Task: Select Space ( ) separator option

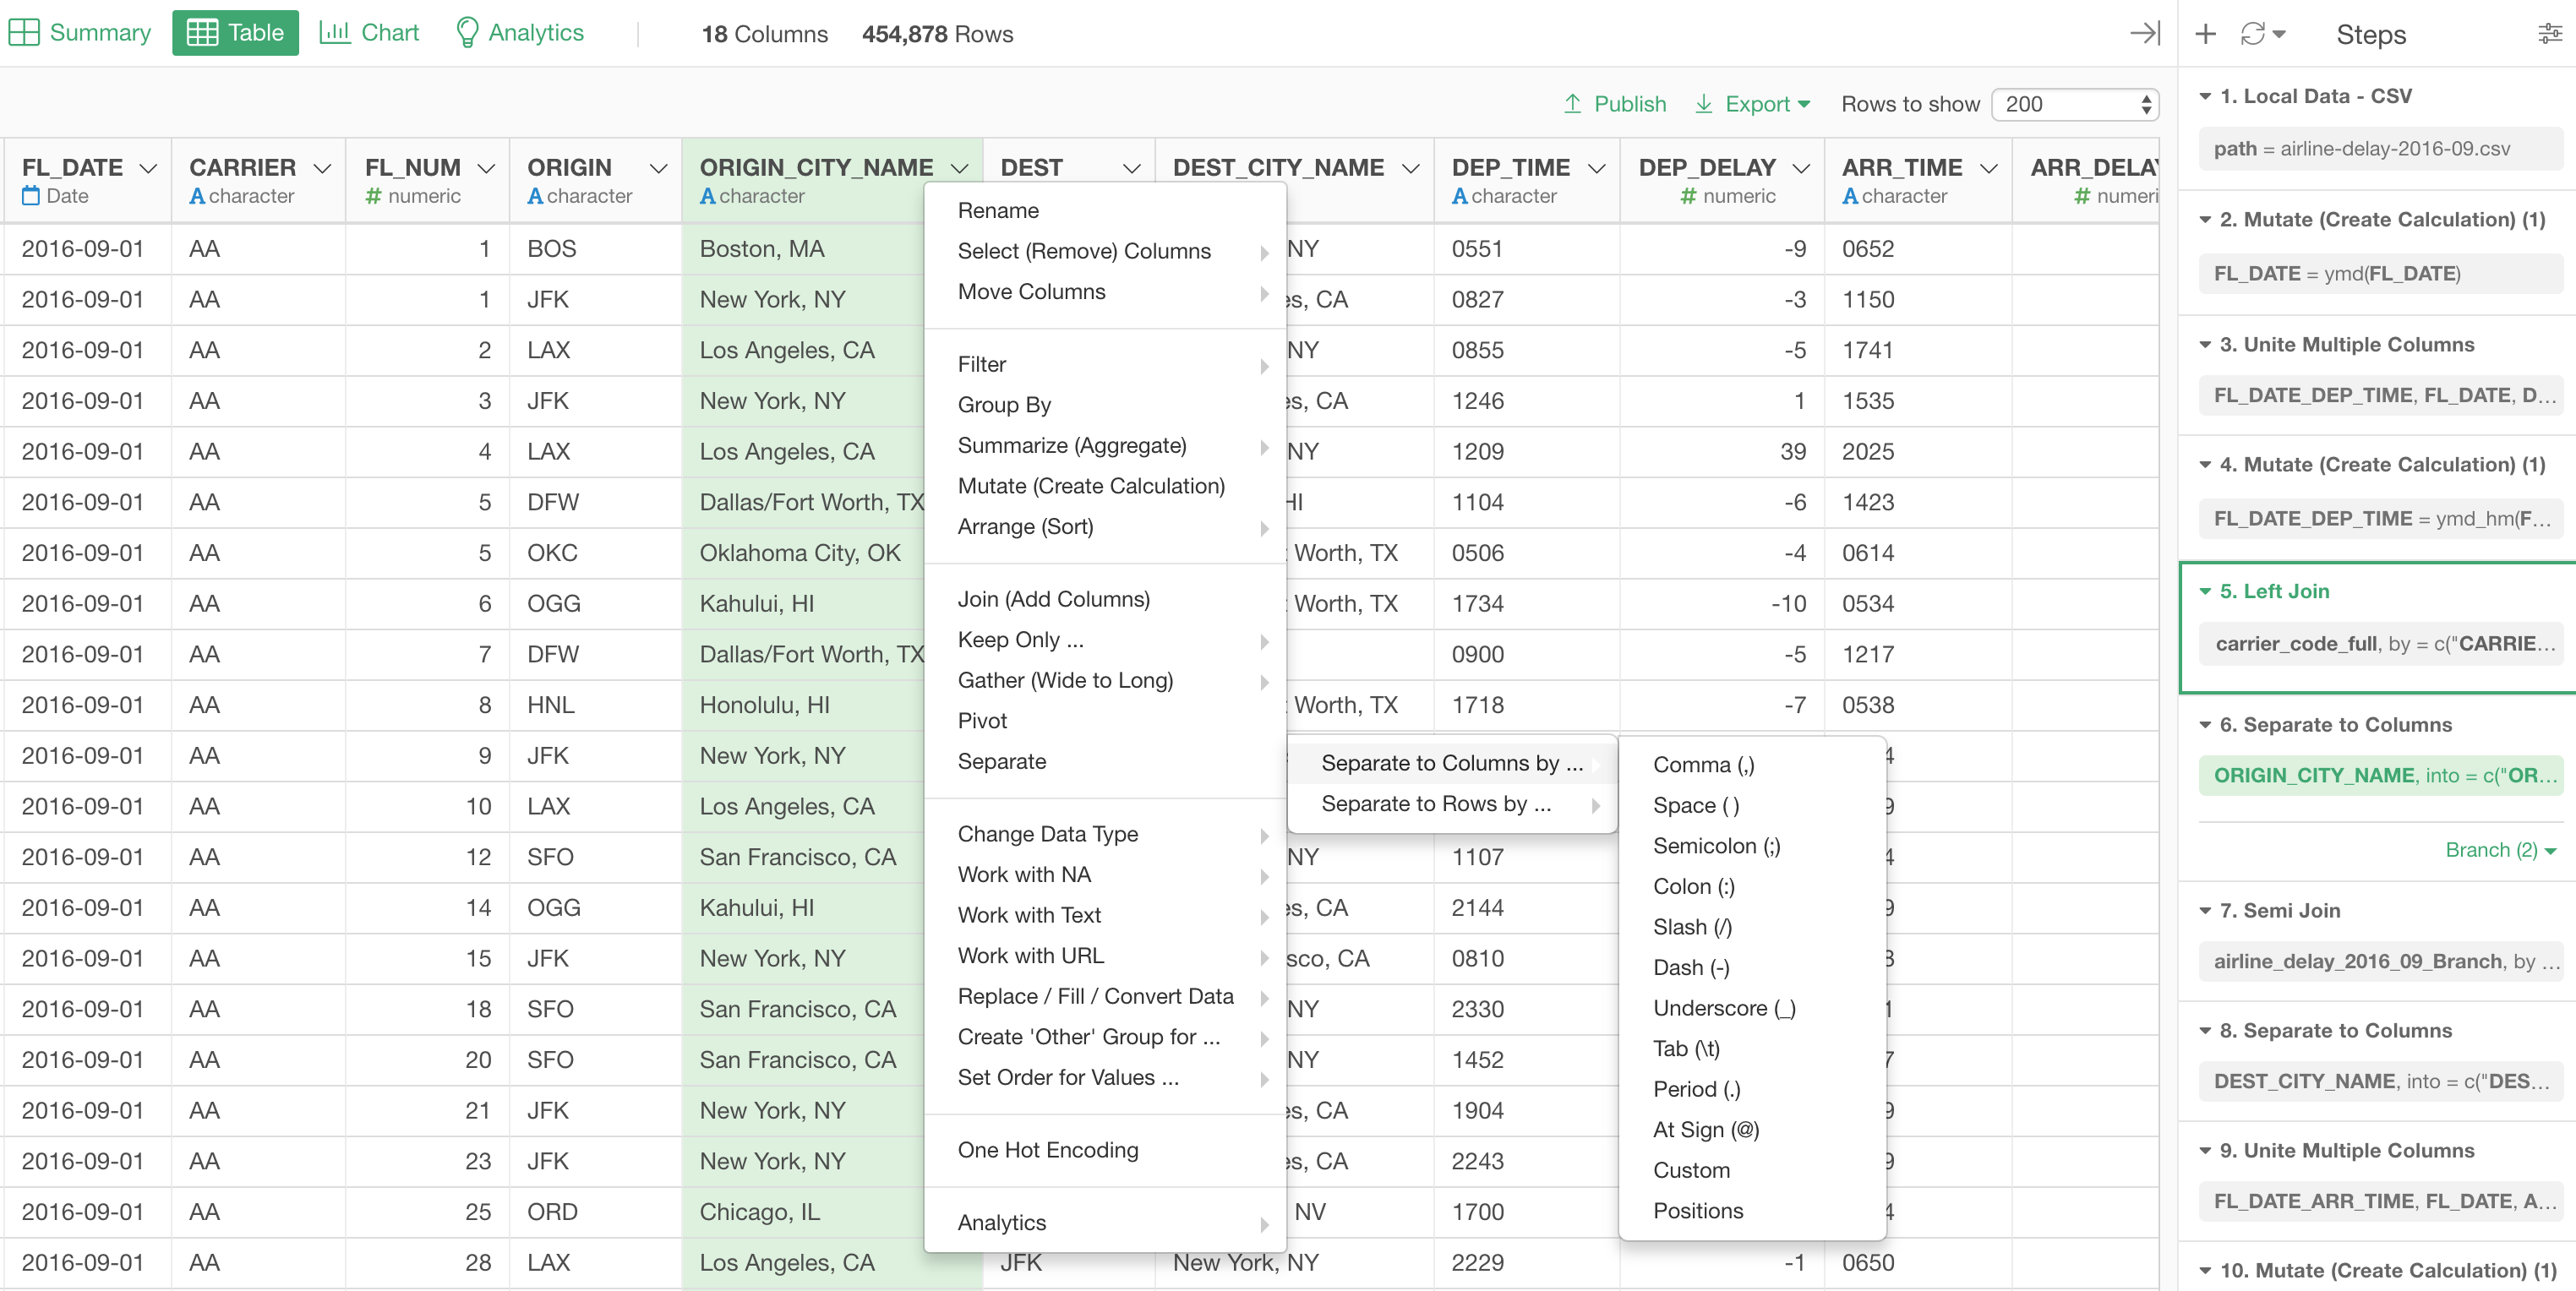Action: pos(1752,805)
